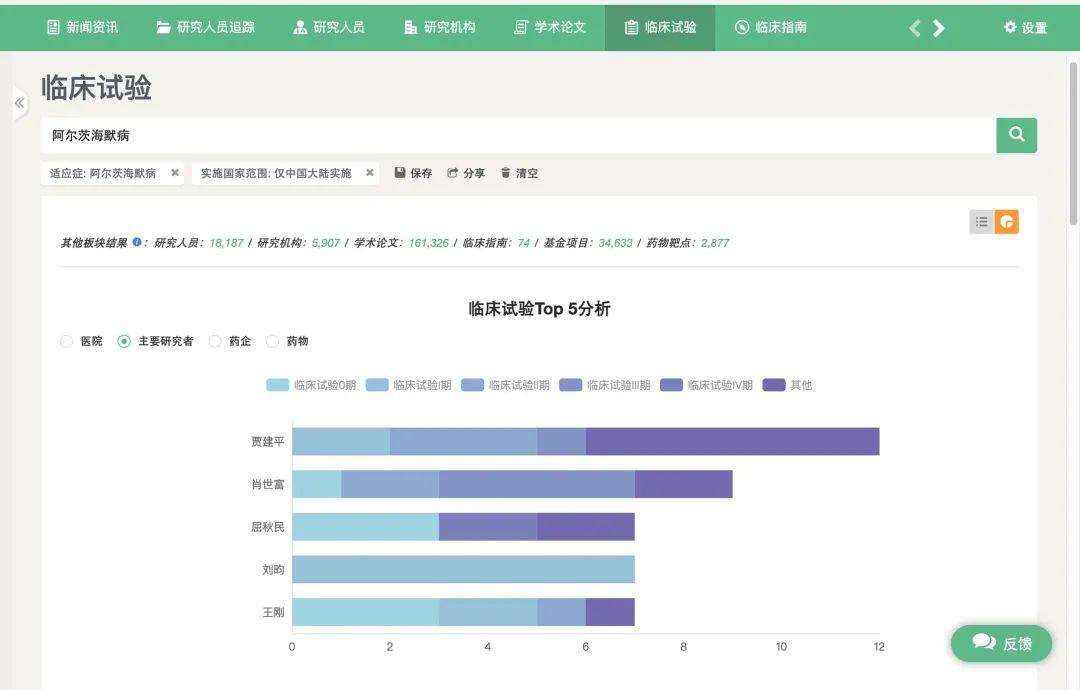Image resolution: width=1080 pixels, height=690 pixels.
Task: Collapse the left sidebar with double chevron
Action: 19,103
